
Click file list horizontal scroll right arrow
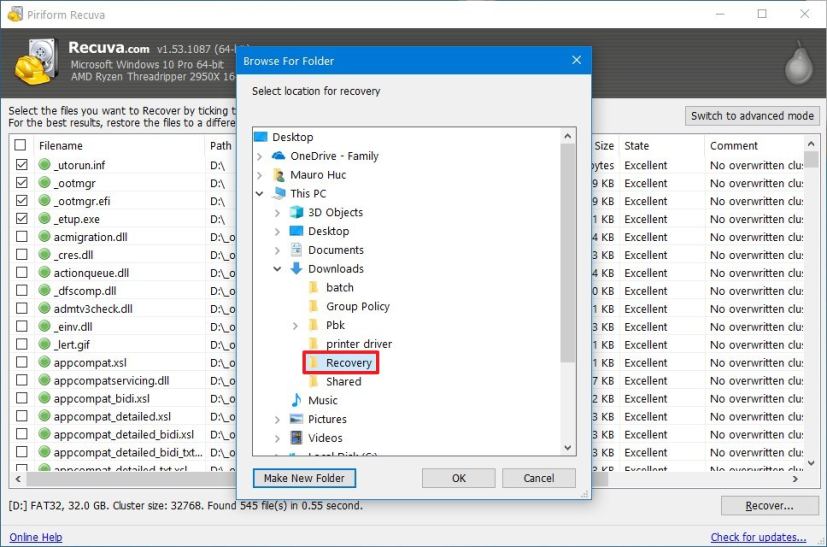click(x=795, y=479)
